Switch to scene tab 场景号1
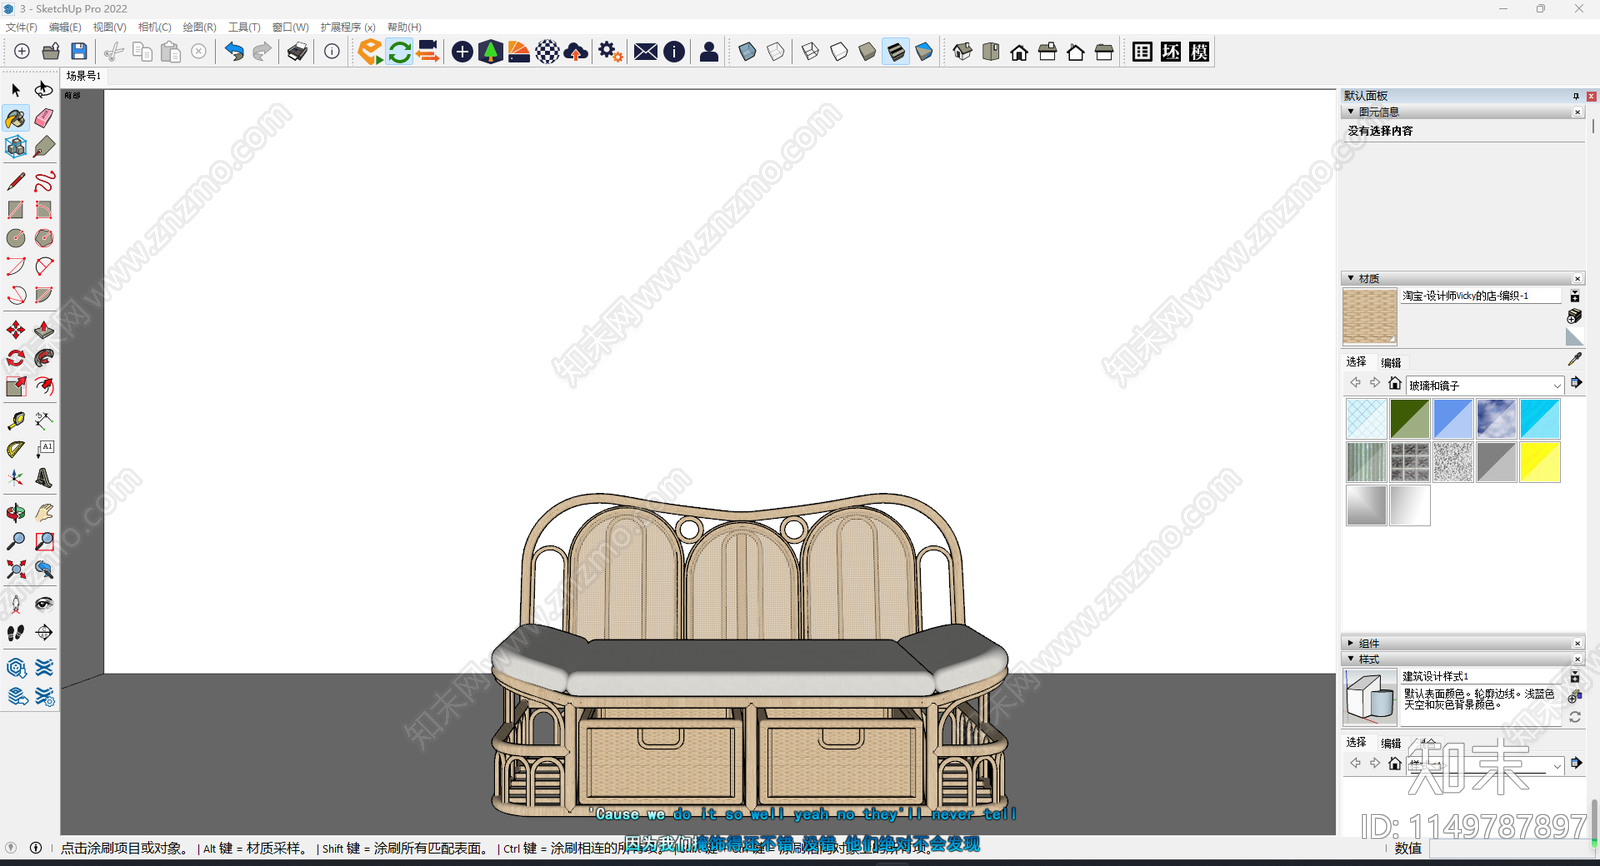This screenshot has height=866, width=1600. click(x=83, y=76)
